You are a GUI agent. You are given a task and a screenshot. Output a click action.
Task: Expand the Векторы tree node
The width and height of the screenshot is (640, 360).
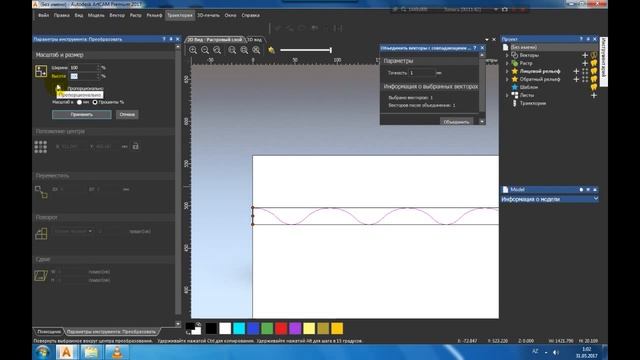tap(507, 55)
